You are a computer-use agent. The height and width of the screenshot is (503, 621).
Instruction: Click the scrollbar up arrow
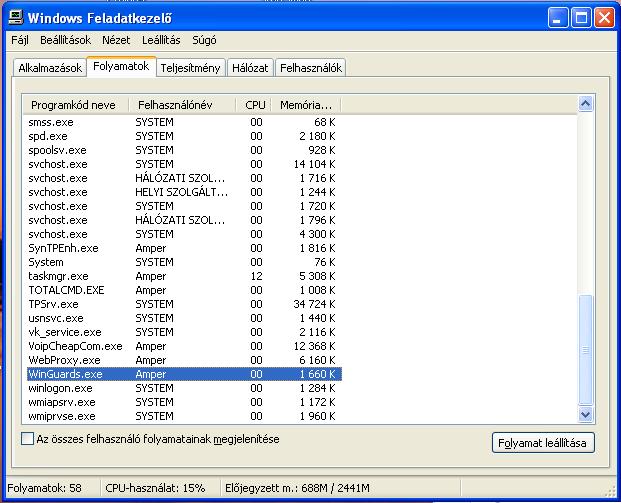coord(585,104)
